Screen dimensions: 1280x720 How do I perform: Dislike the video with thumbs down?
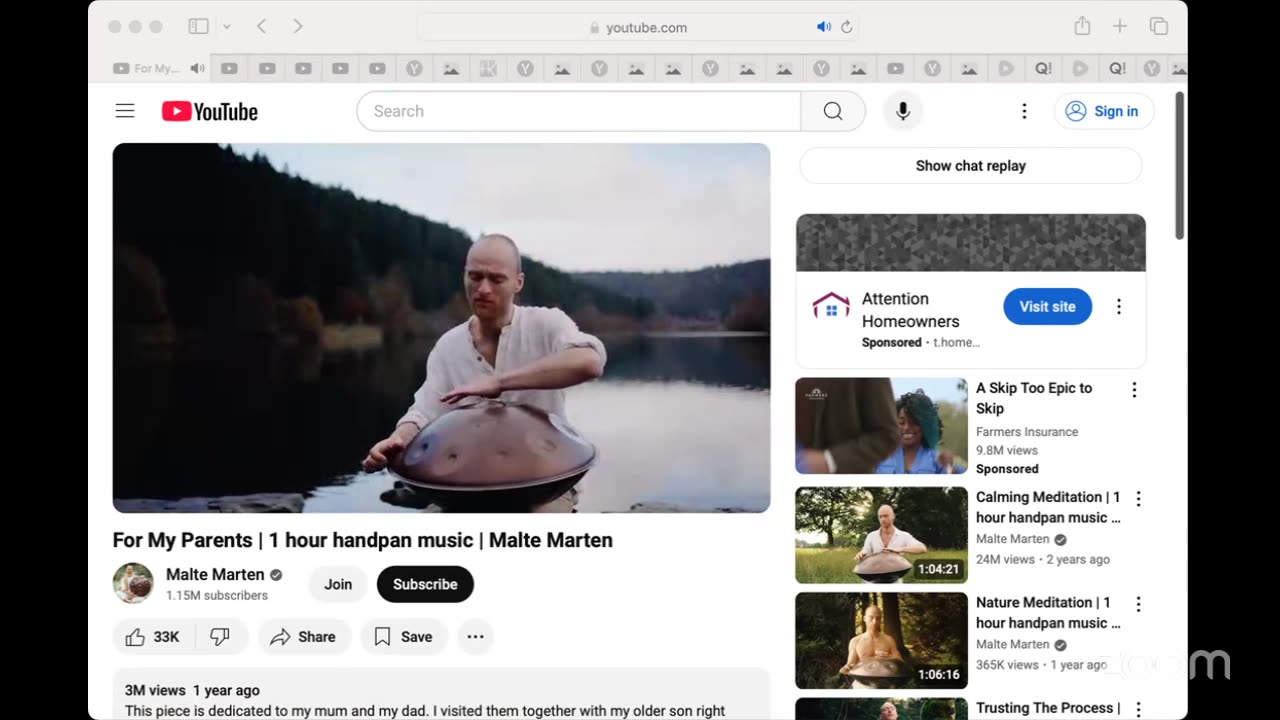pos(220,637)
